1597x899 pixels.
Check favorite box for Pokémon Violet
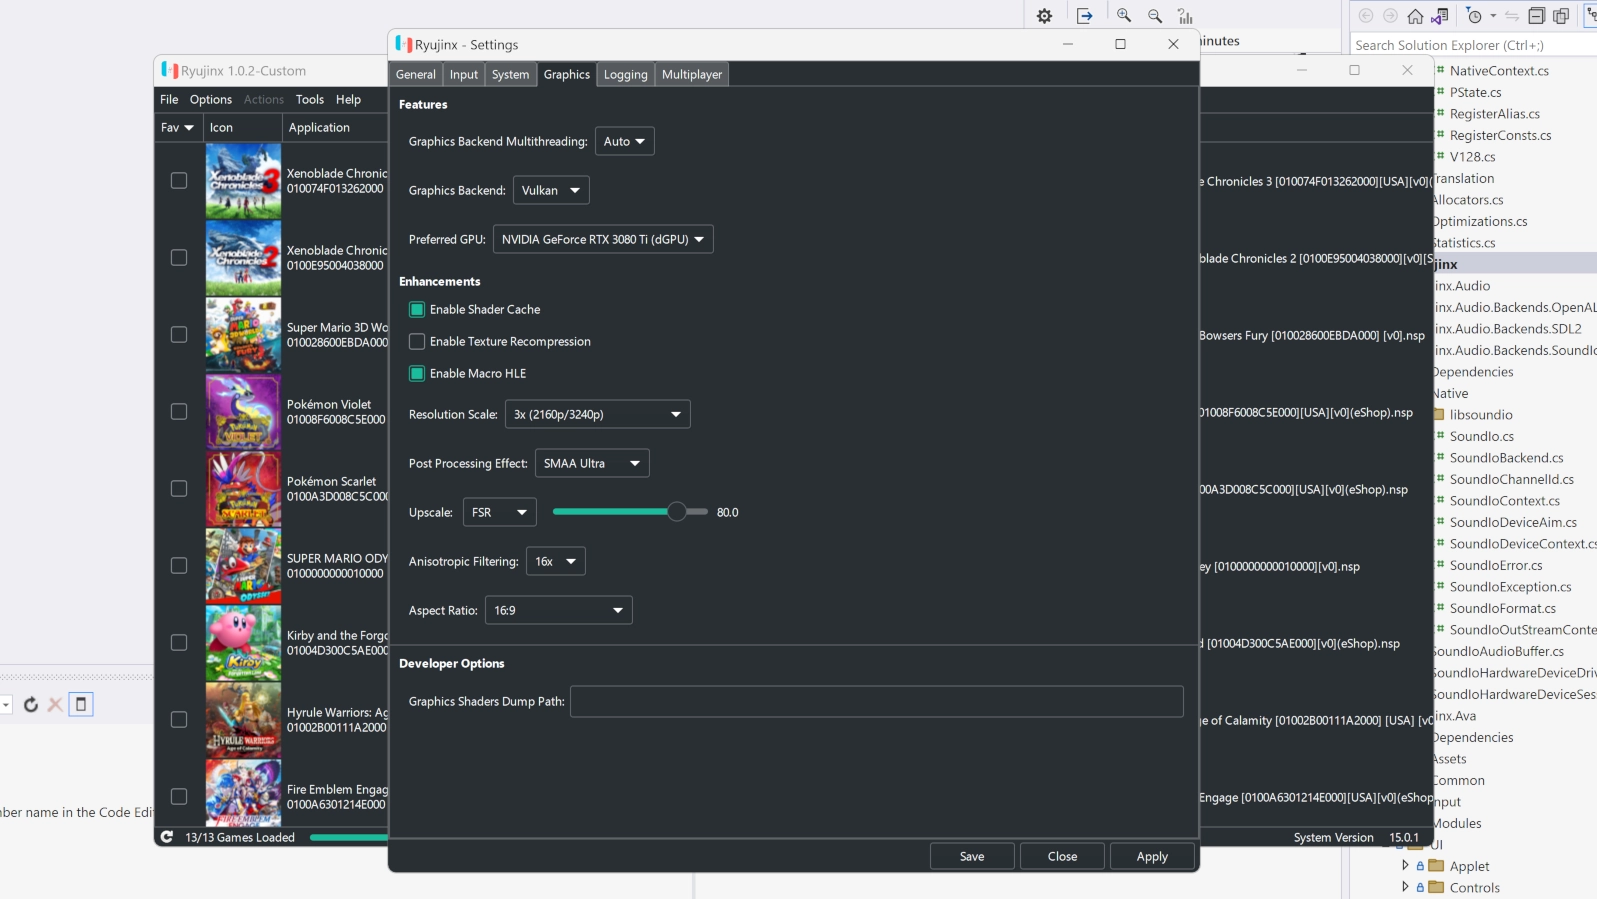tap(179, 412)
